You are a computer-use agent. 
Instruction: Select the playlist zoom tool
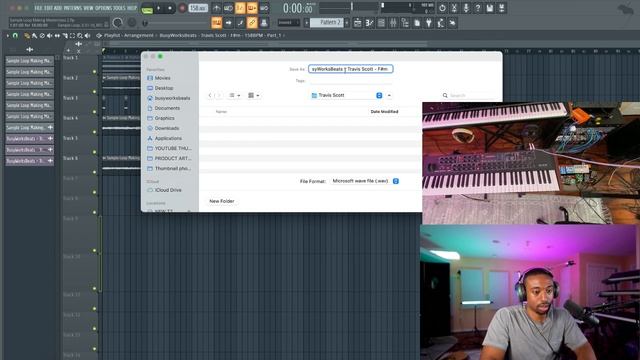[x=80, y=36]
